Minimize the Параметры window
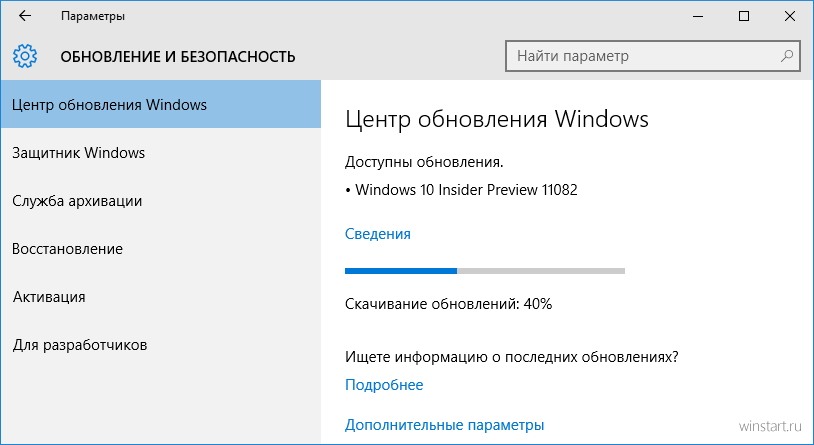The image size is (814, 445). tap(698, 16)
